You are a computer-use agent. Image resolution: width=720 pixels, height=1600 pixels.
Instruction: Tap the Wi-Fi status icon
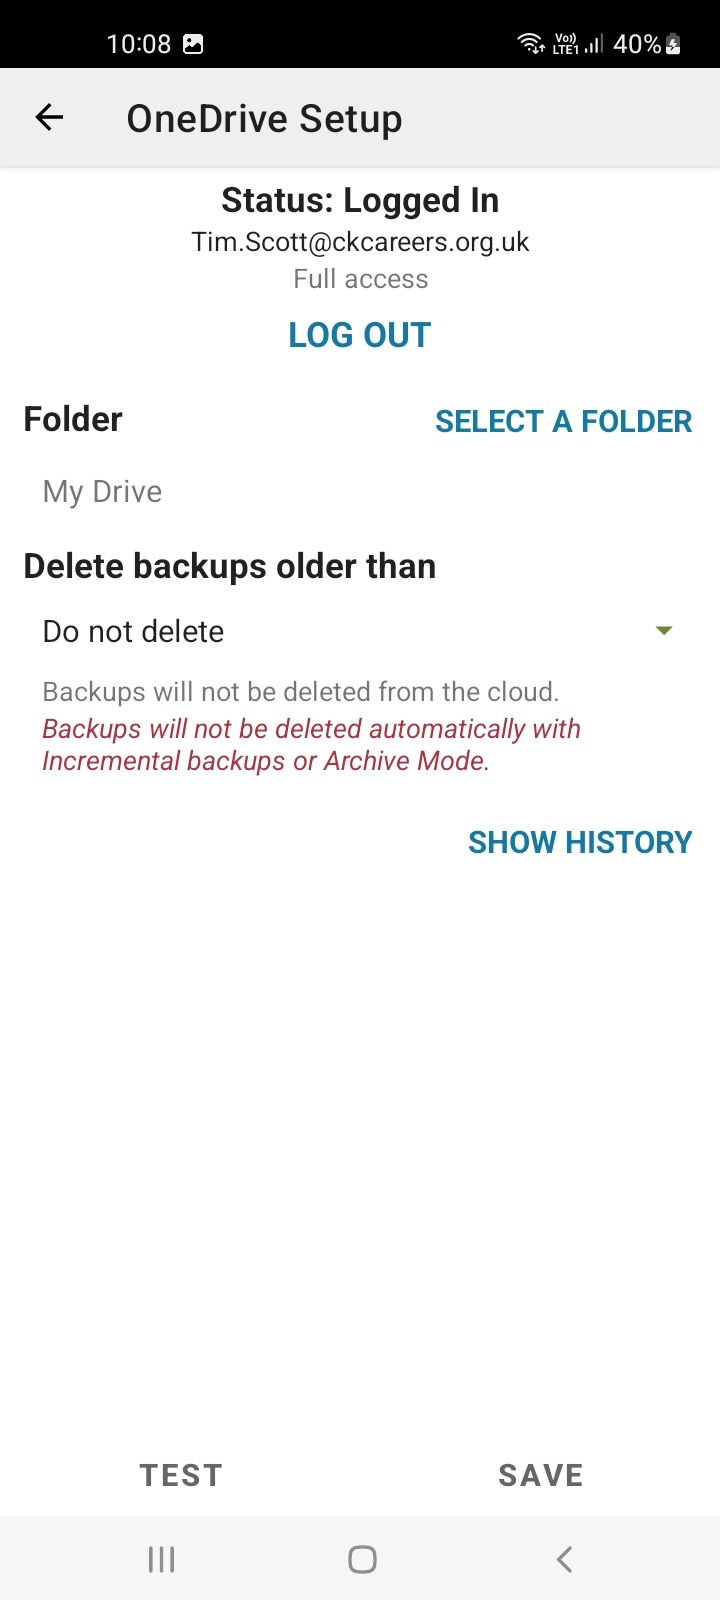530,43
